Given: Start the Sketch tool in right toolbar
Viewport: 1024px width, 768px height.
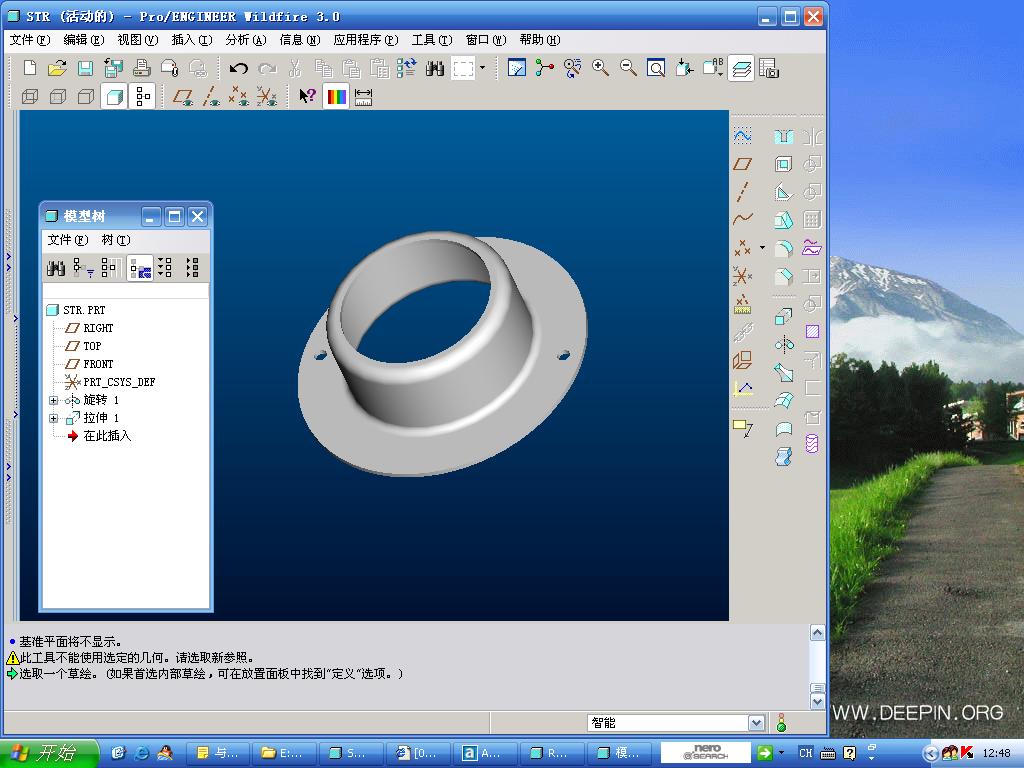Looking at the screenshot, I should click(743, 136).
